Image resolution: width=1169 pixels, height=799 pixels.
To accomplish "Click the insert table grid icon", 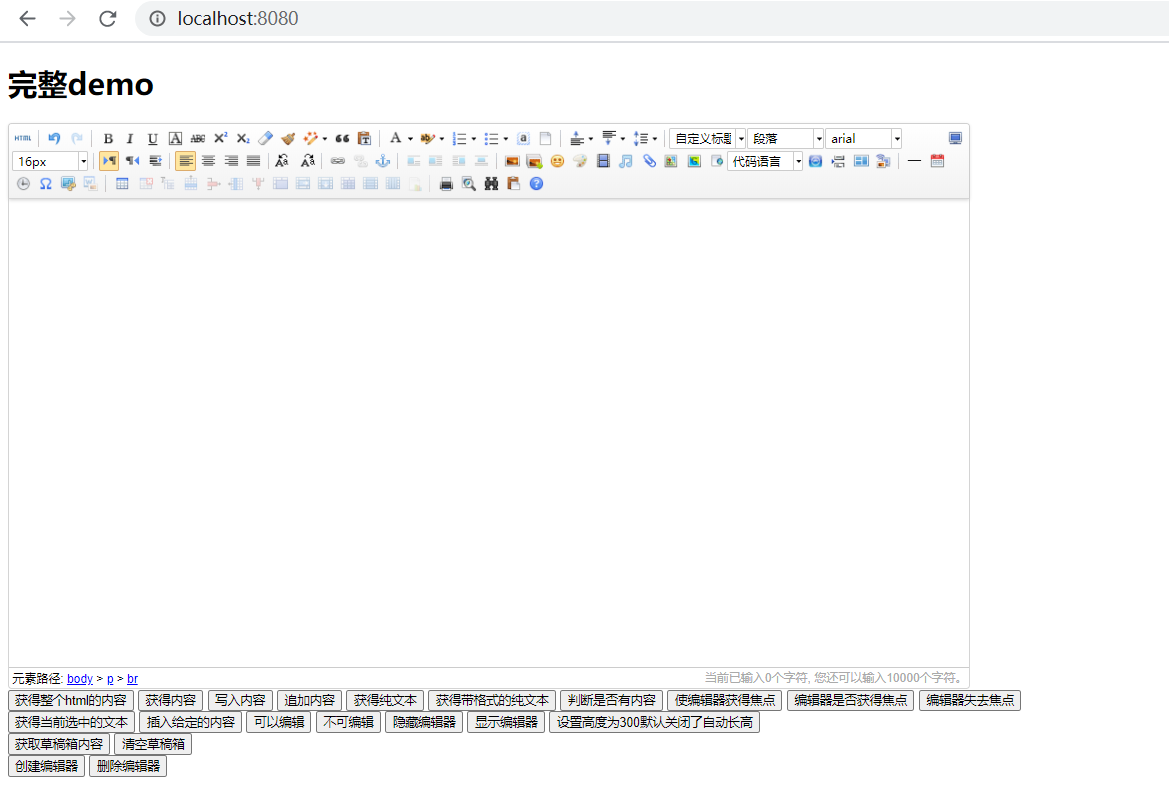I will click(x=122, y=184).
